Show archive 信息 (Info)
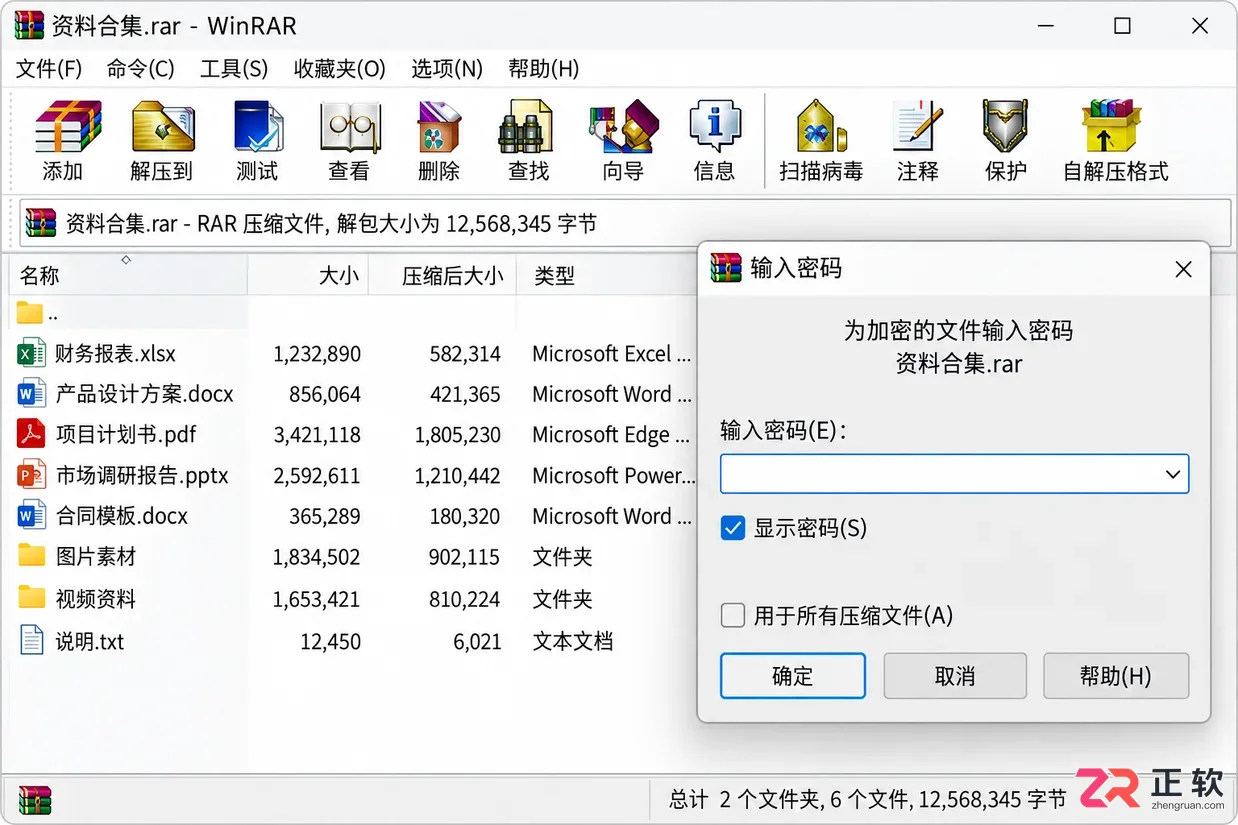The width and height of the screenshot is (1238, 825). coord(714,127)
